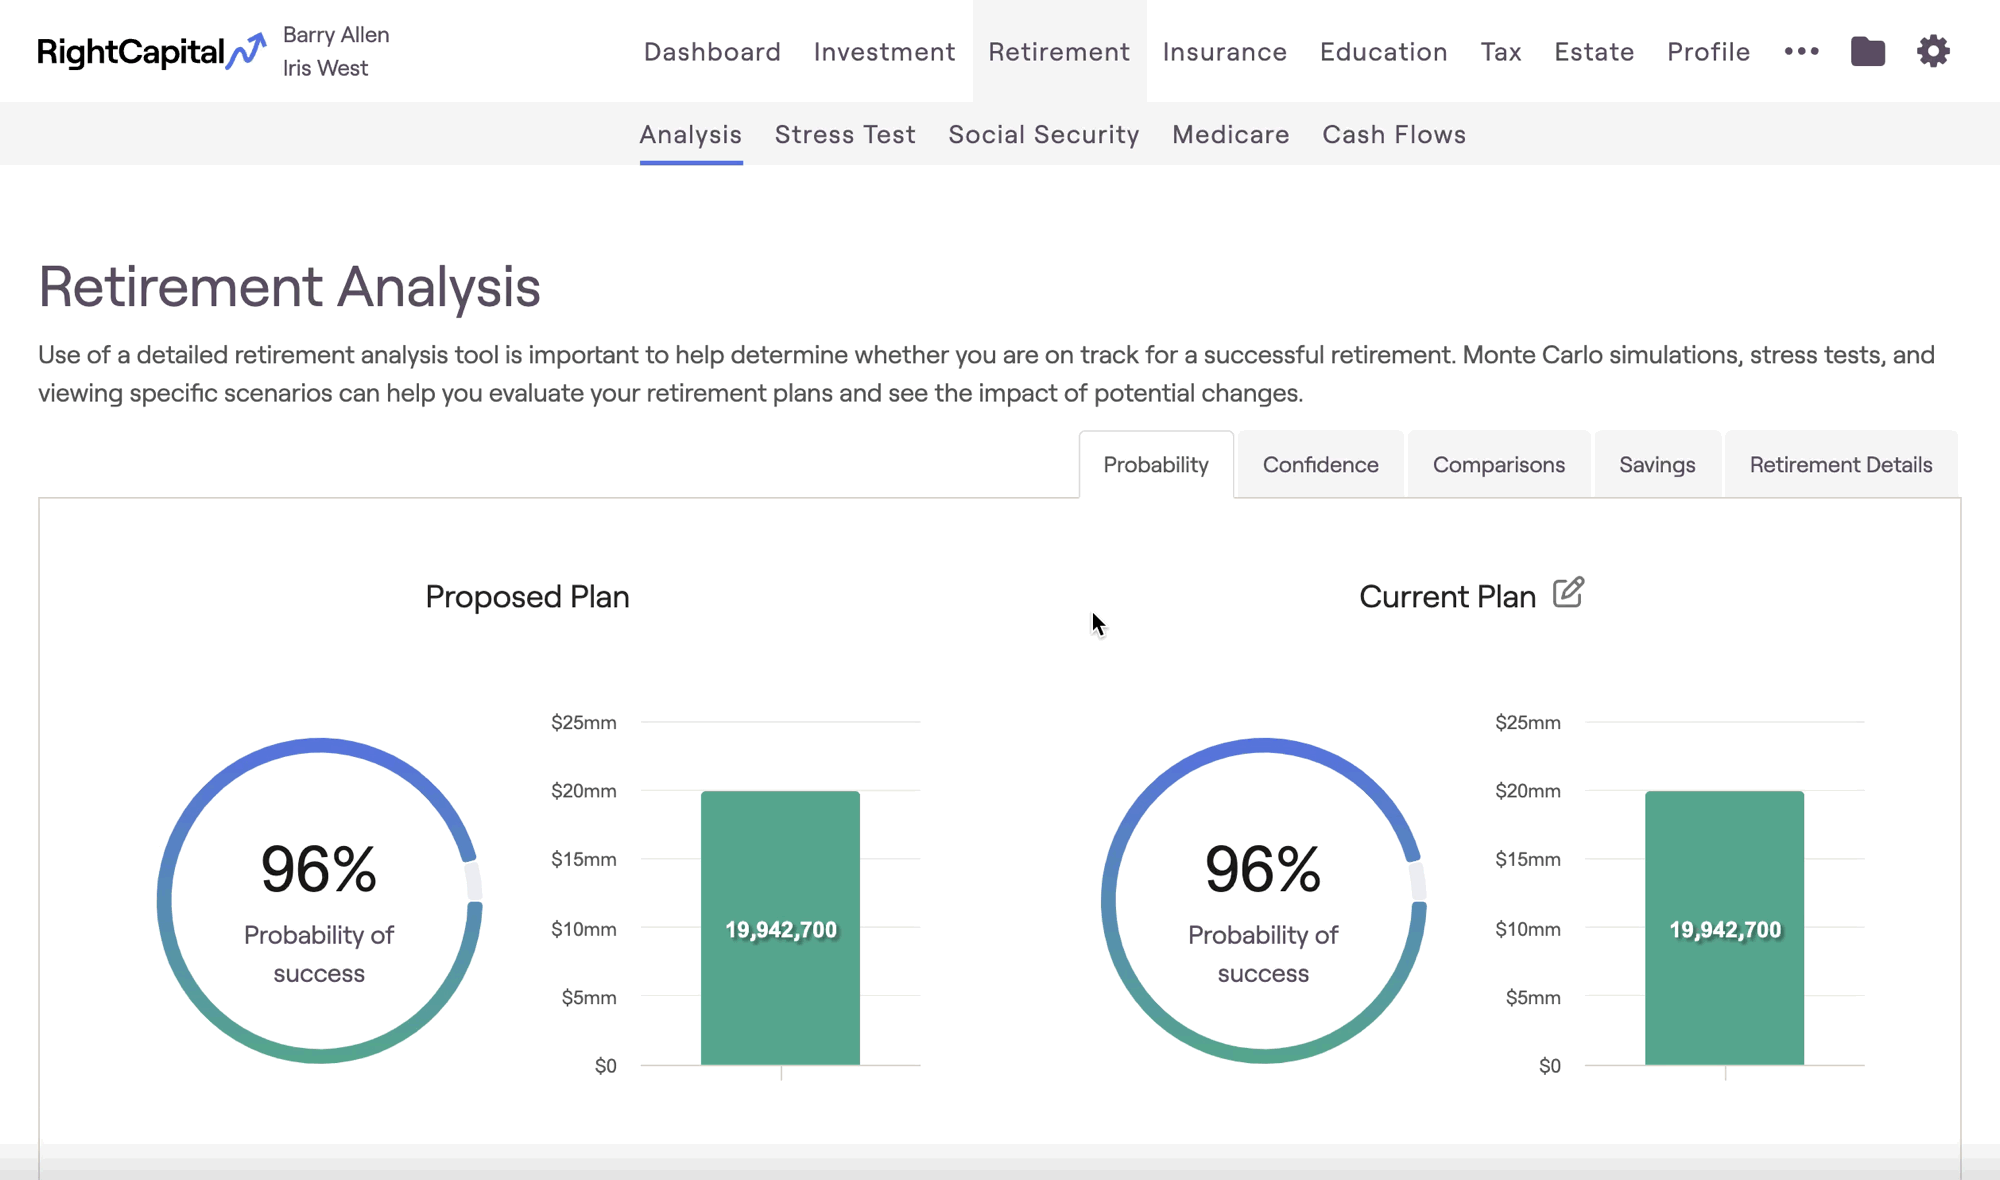Go to Stress Test subpage
This screenshot has height=1180, width=2000.
click(x=845, y=134)
